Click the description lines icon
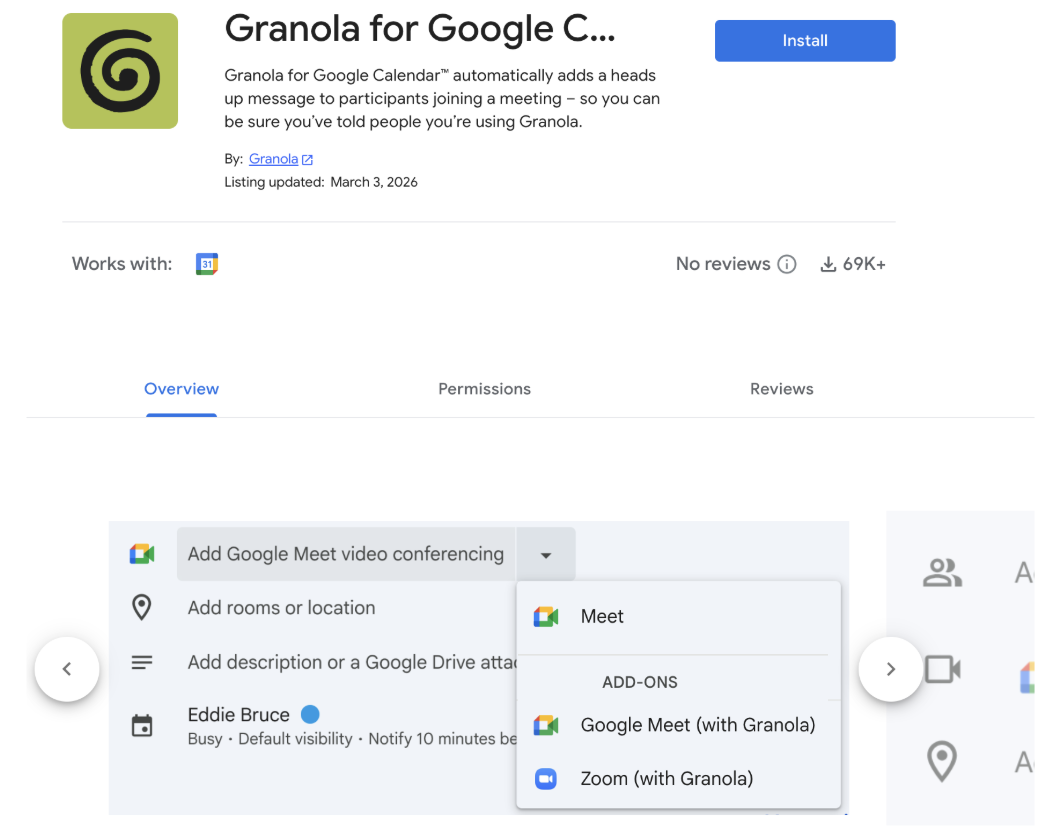This screenshot has width=1054, height=838. [142, 663]
